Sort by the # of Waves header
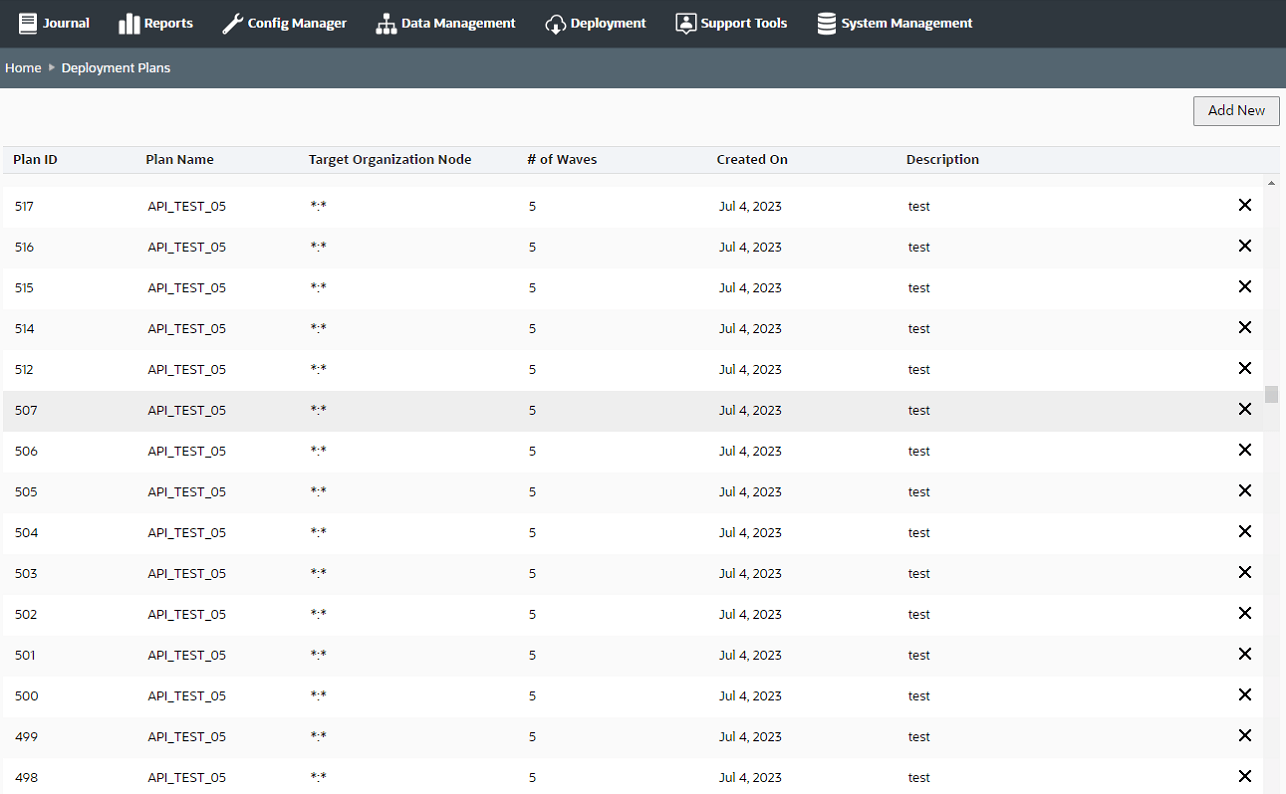The width and height of the screenshot is (1286, 794). coord(562,160)
